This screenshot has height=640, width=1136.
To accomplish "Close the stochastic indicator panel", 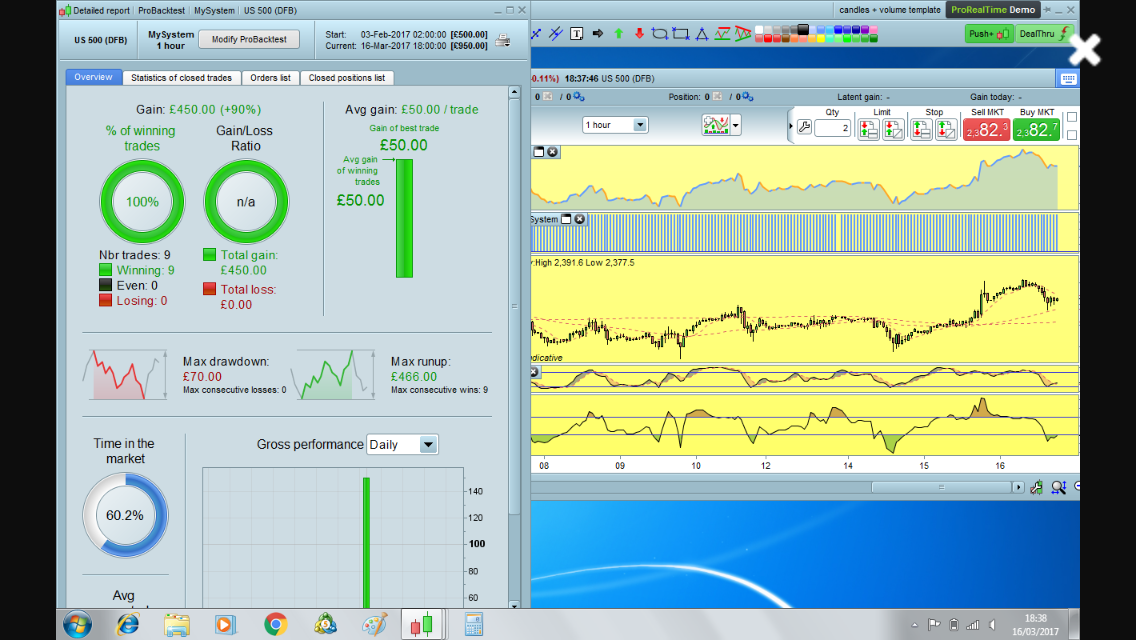I will click(535, 372).
